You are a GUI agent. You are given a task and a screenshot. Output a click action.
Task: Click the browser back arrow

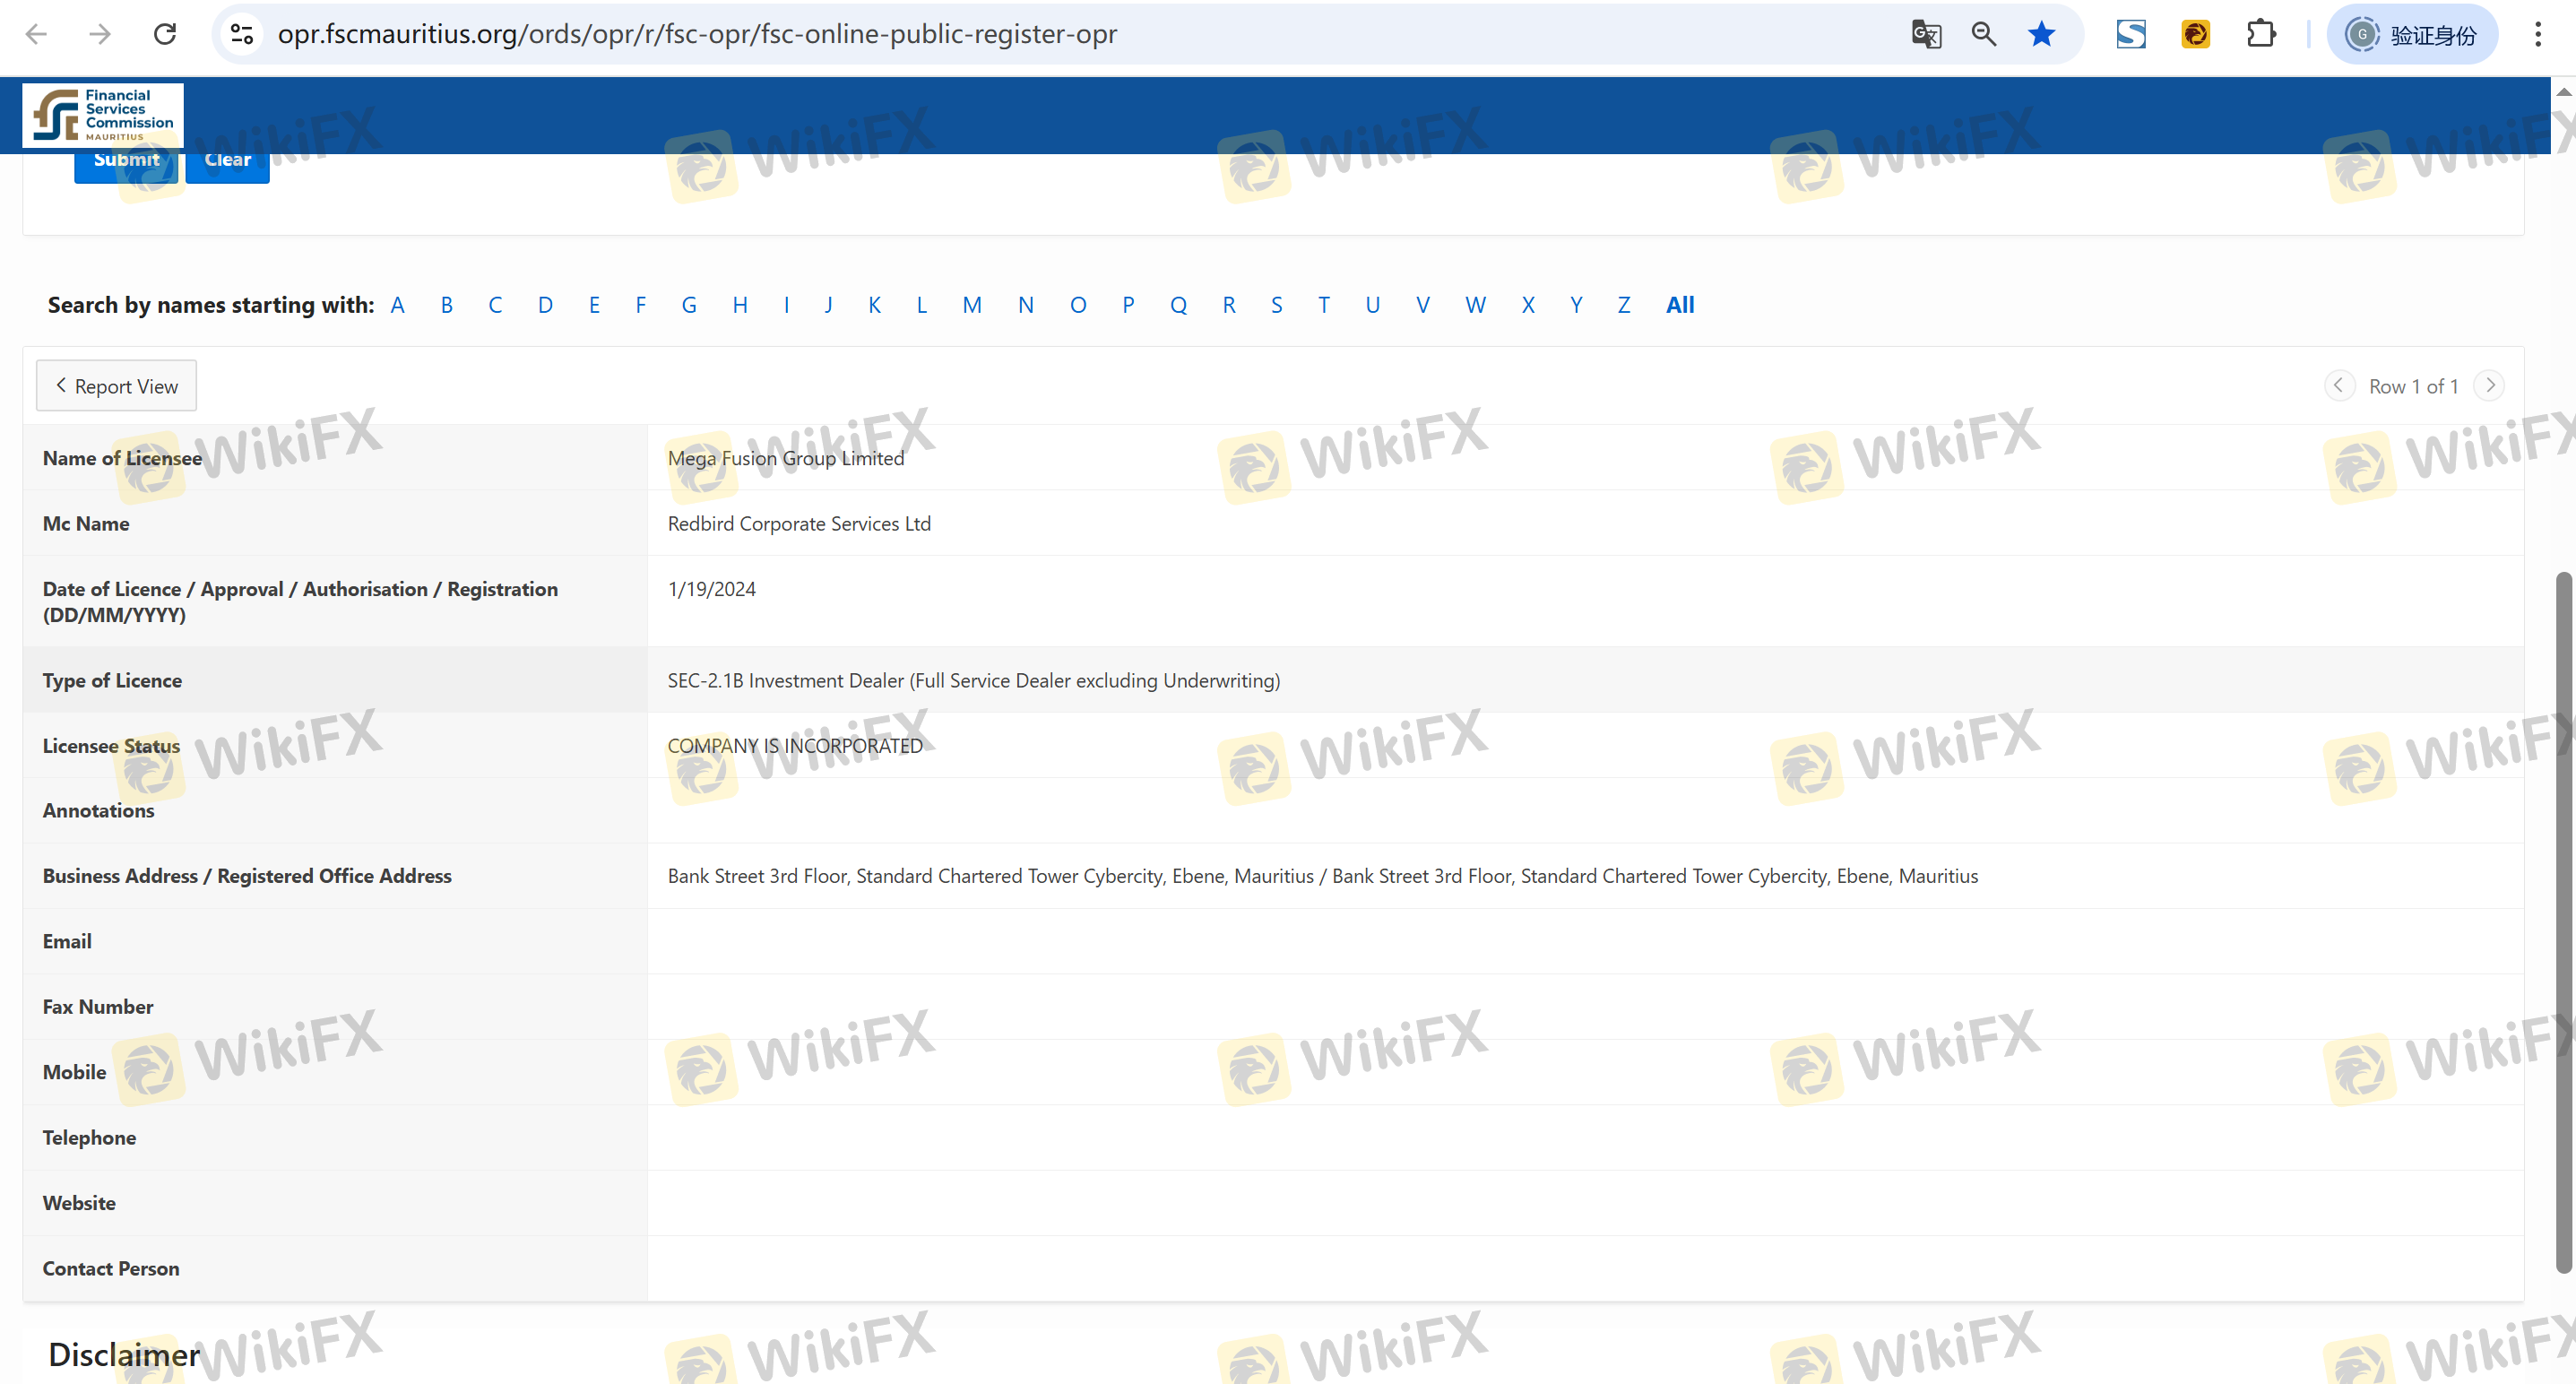(36, 34)
